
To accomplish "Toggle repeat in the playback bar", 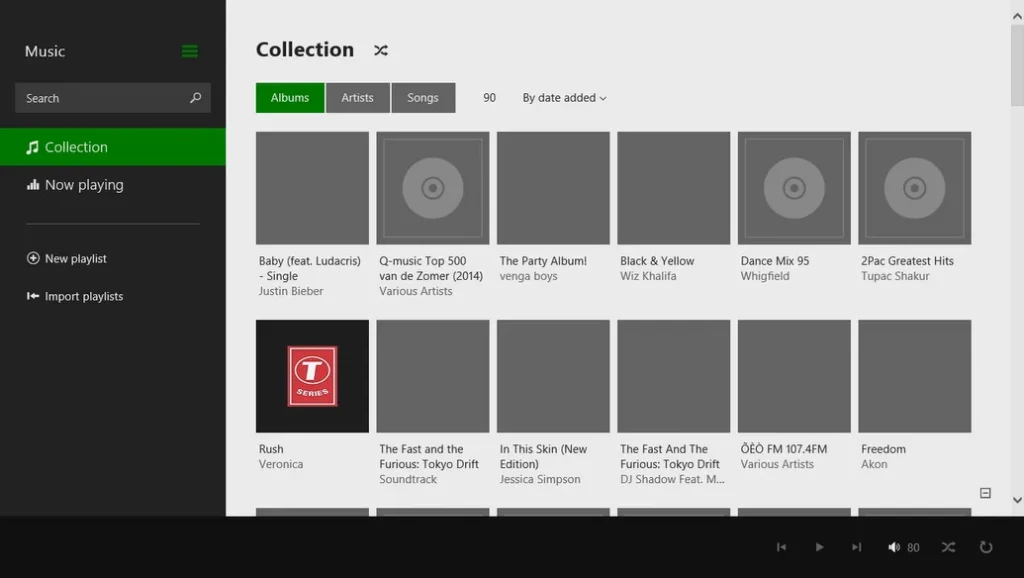I will coord(986,547).
